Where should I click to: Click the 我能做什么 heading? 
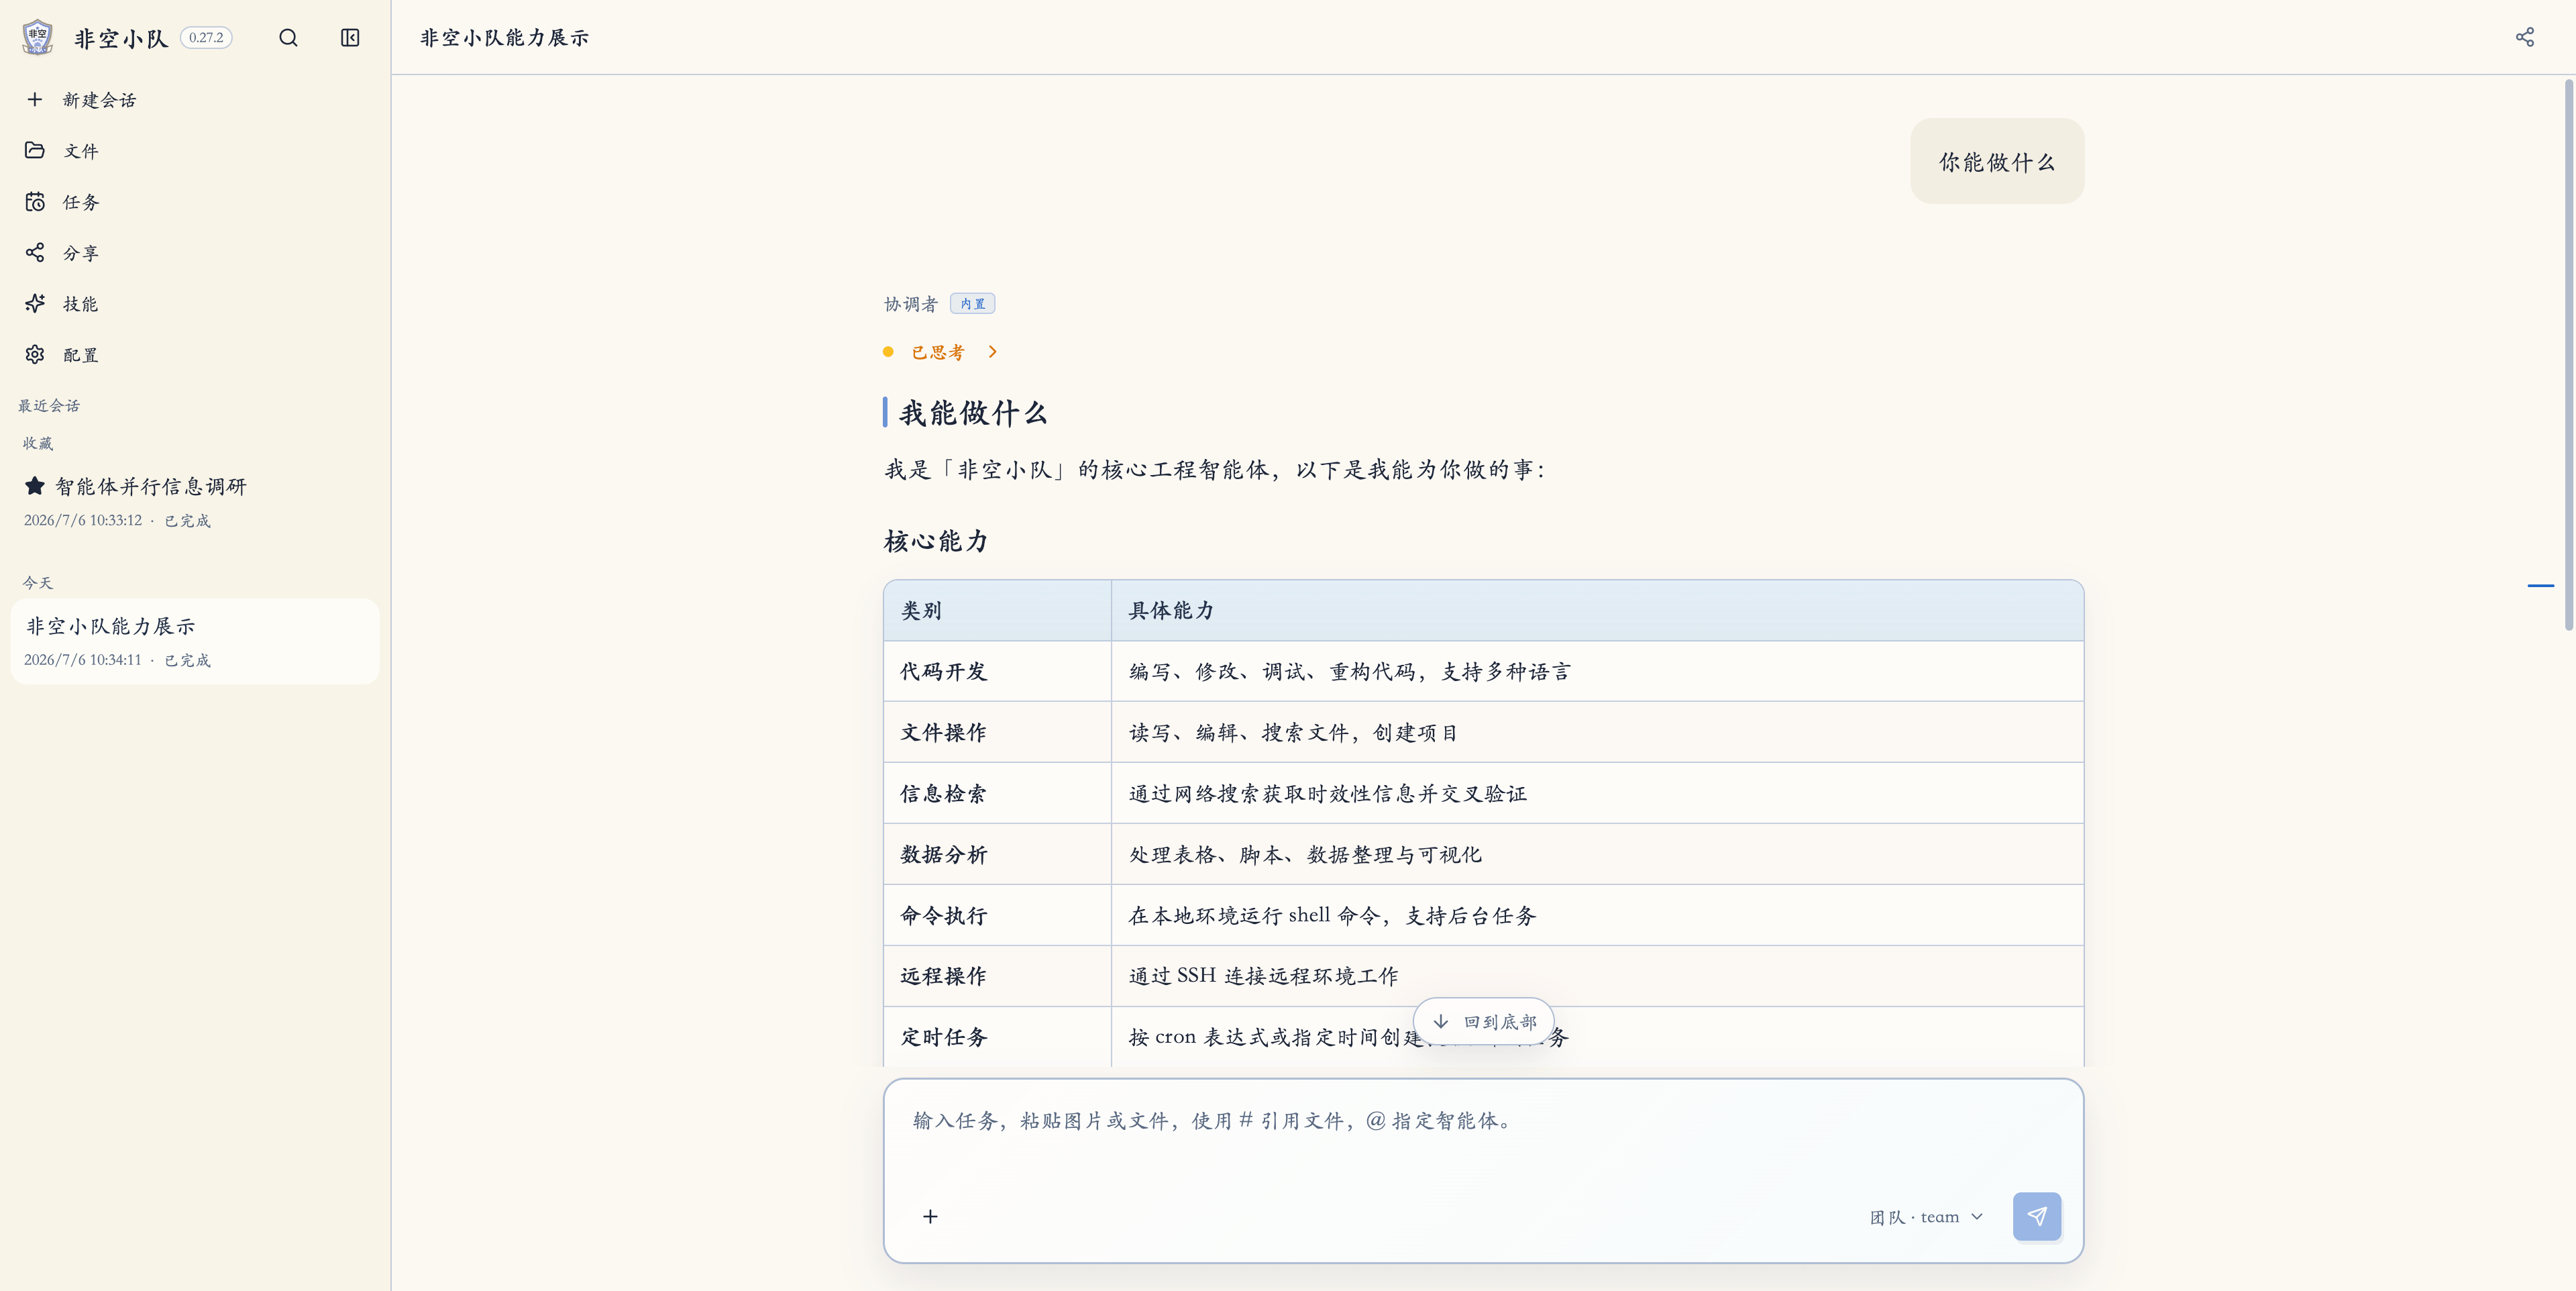coord(973,413)
